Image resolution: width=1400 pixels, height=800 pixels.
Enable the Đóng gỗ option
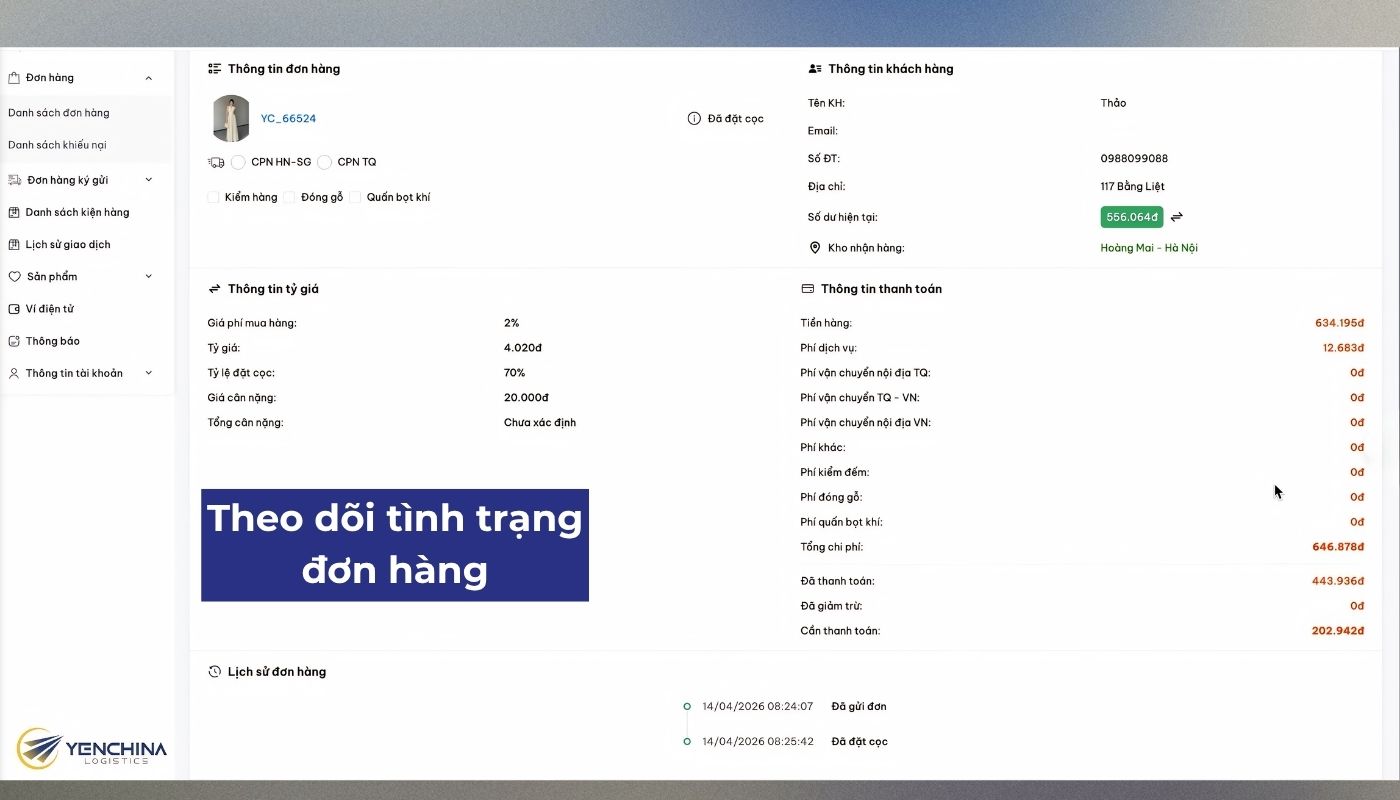pyautogui.click(x=289, y=197)
